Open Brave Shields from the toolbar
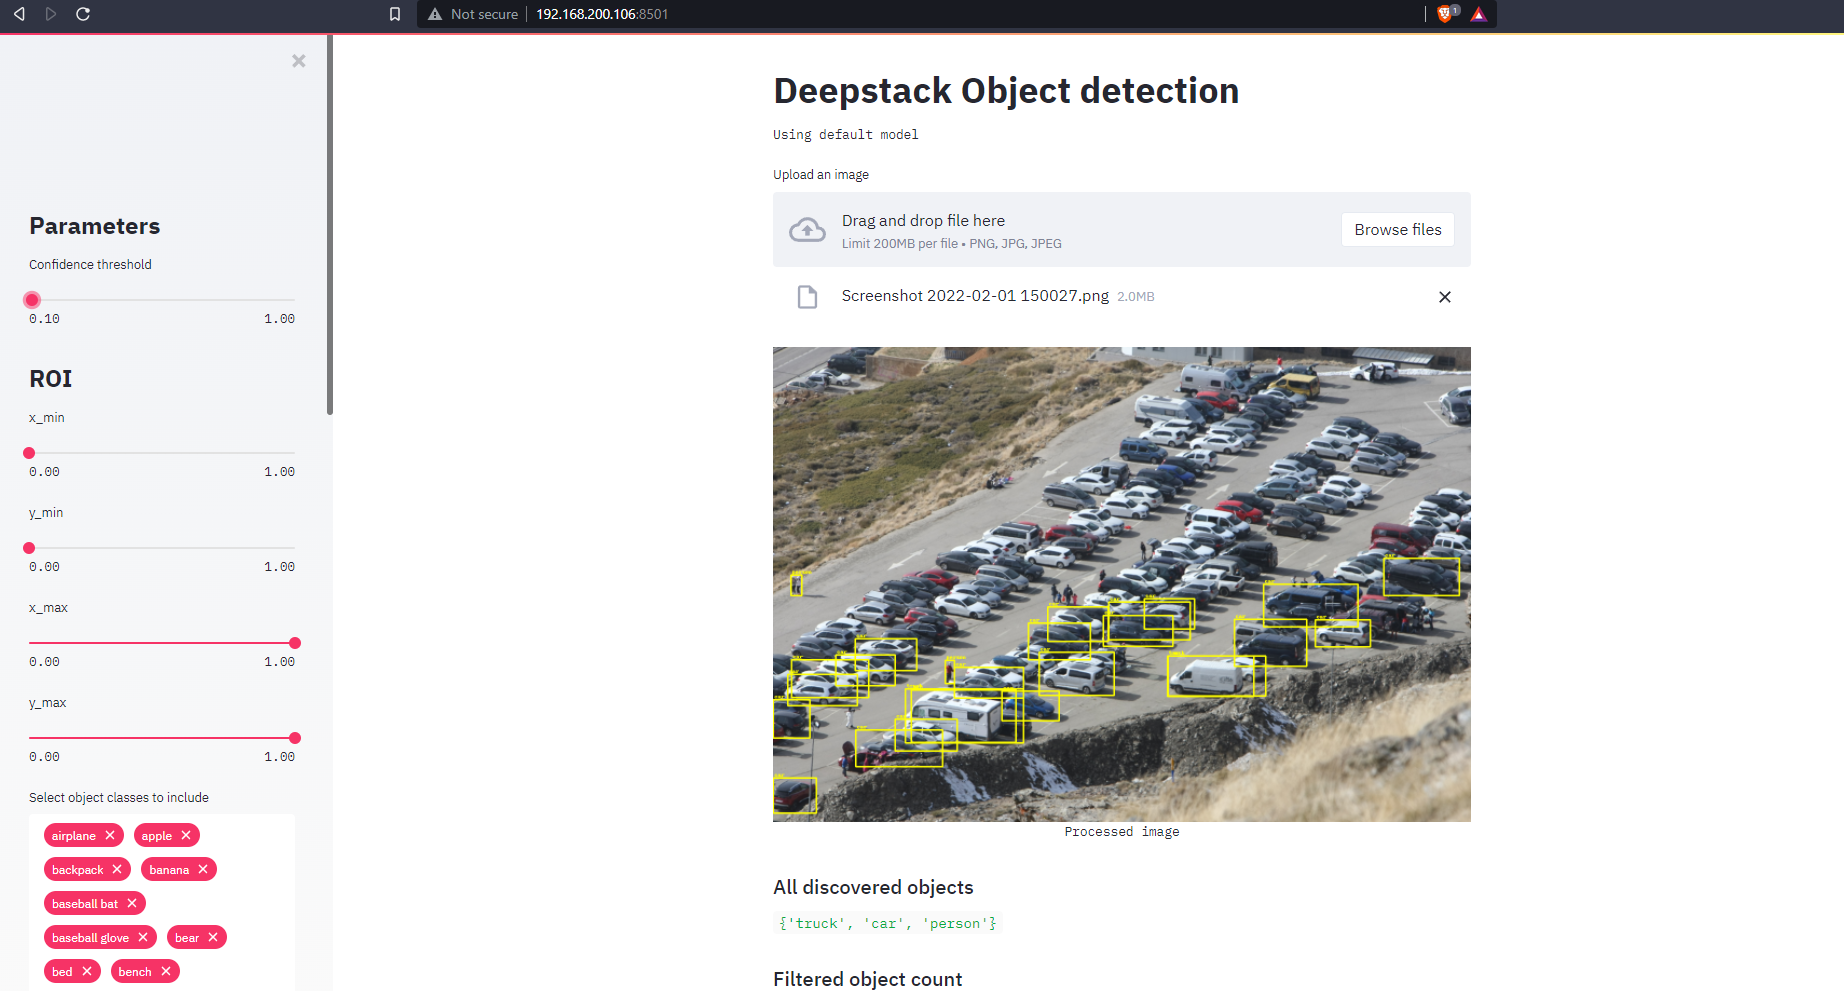This screenshot has height=991, width=1844. point(1443,14)
